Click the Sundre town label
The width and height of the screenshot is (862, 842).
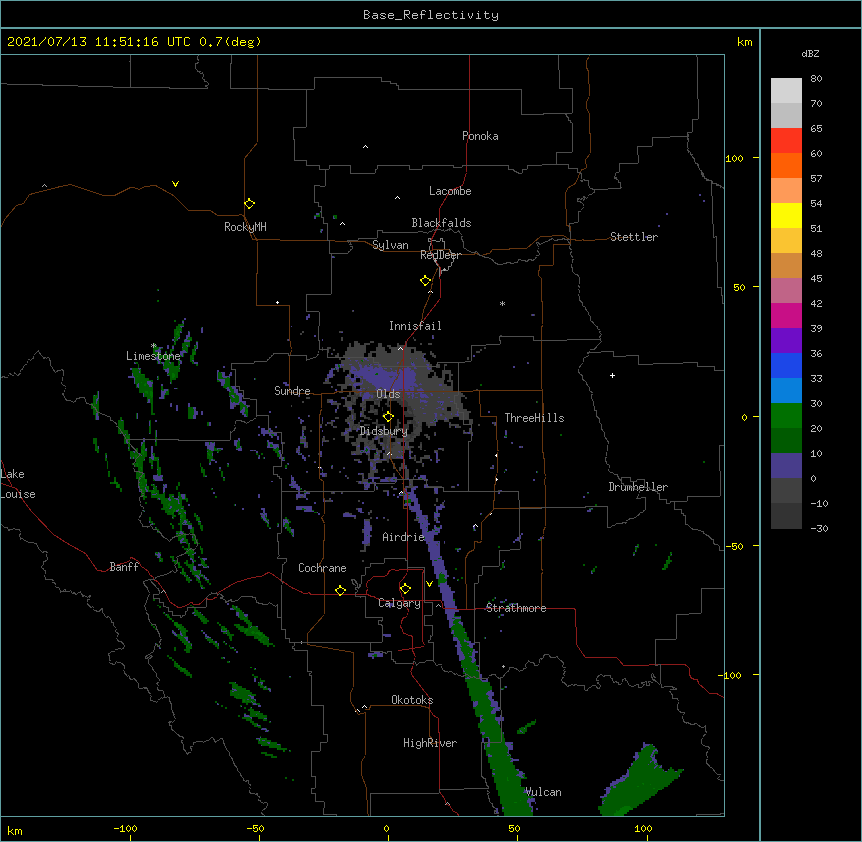[292, 391]
